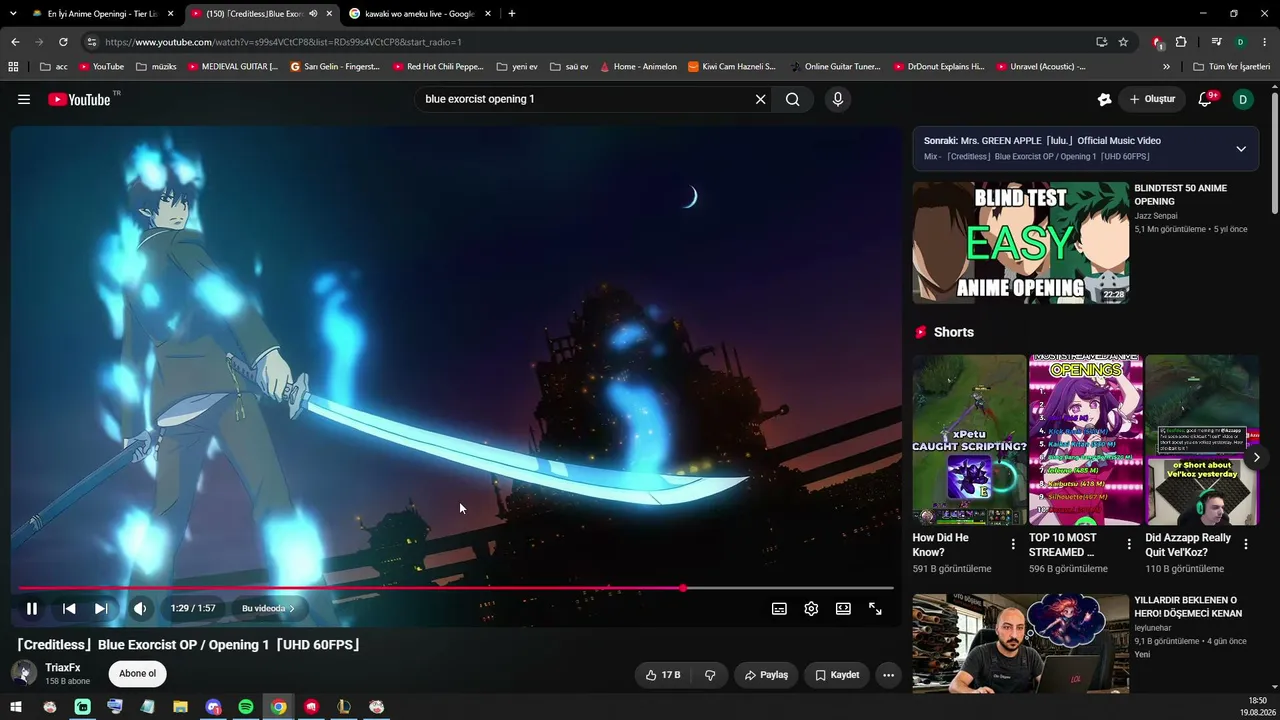Enter fullscreen video mode
1280x720 pixels.
[875, 608]
